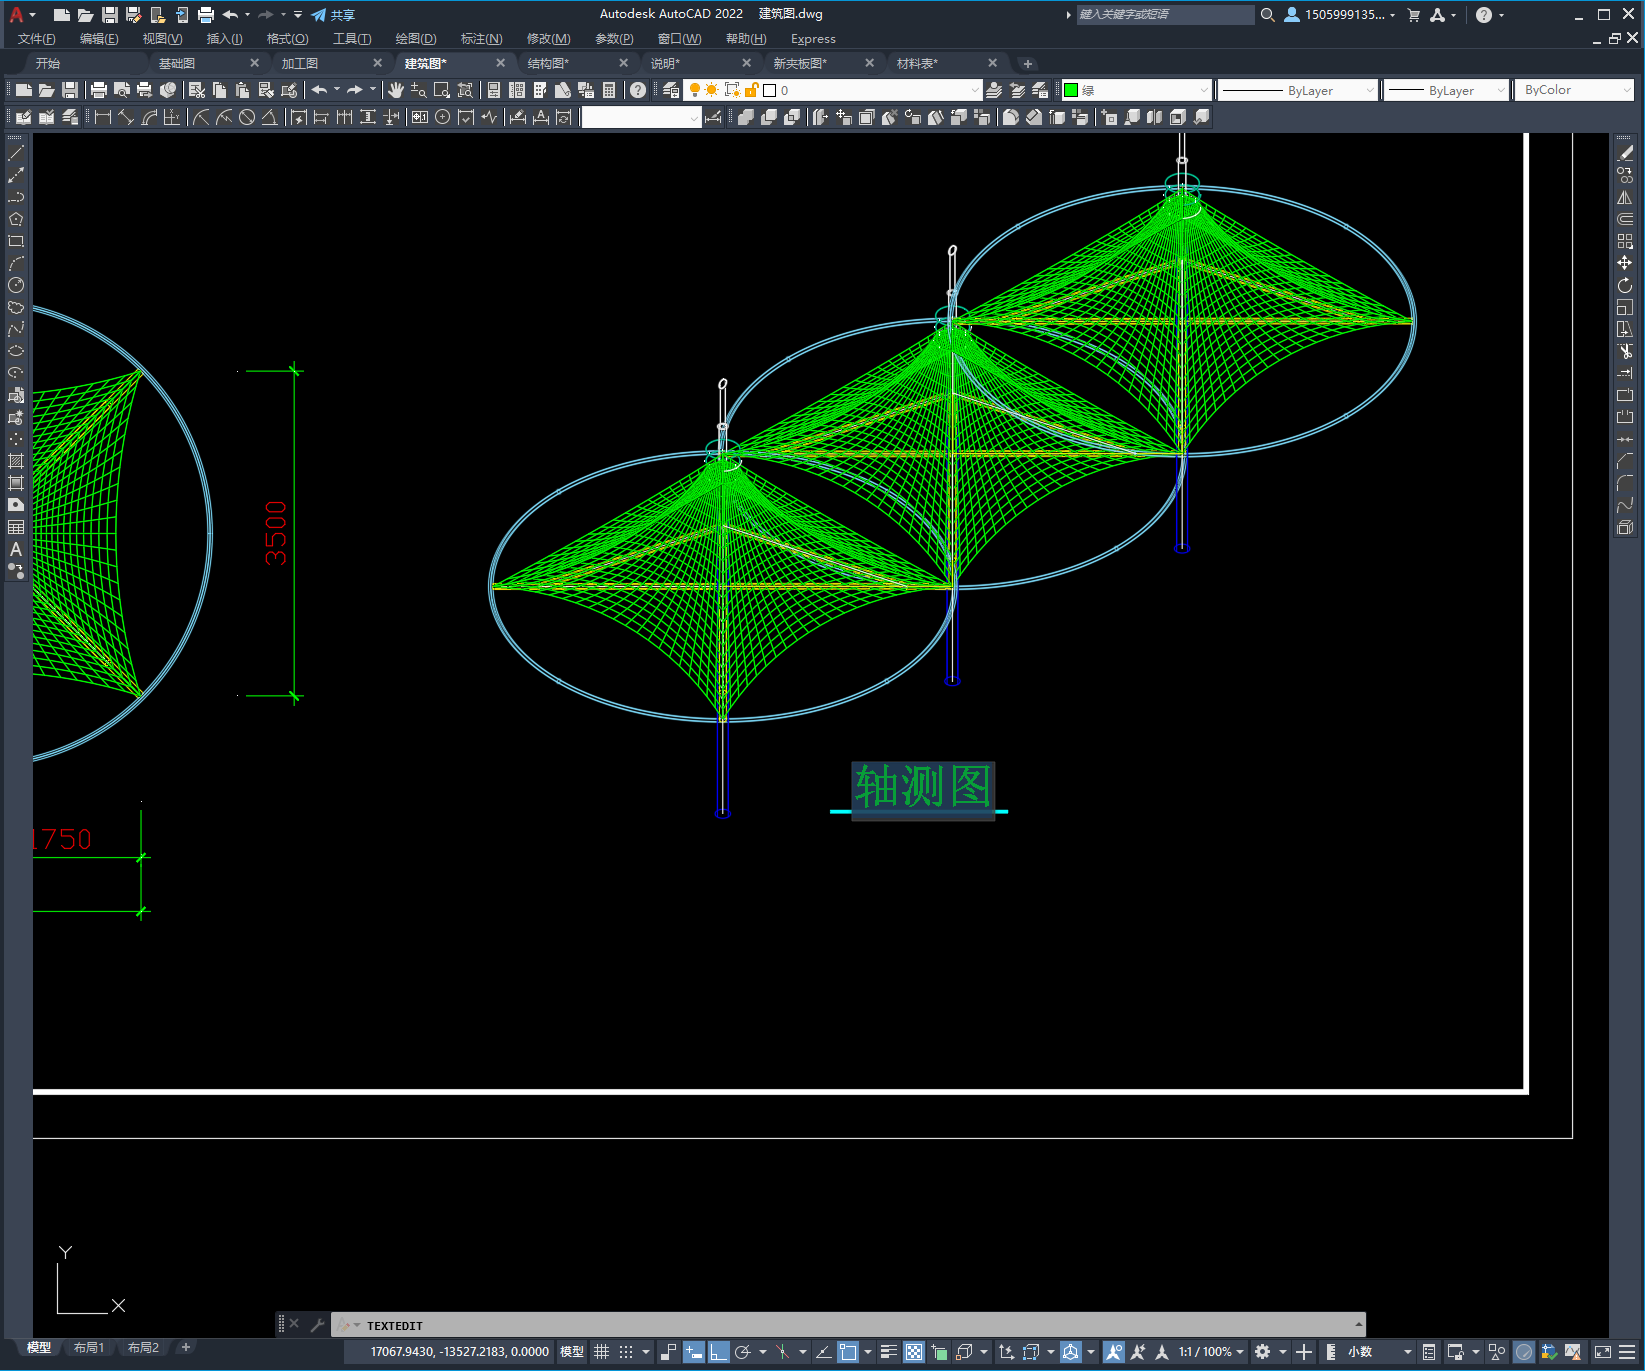1645x1371 pixels.
Task: Select the Trim modify tool
Action: (x=1625, y=351)
